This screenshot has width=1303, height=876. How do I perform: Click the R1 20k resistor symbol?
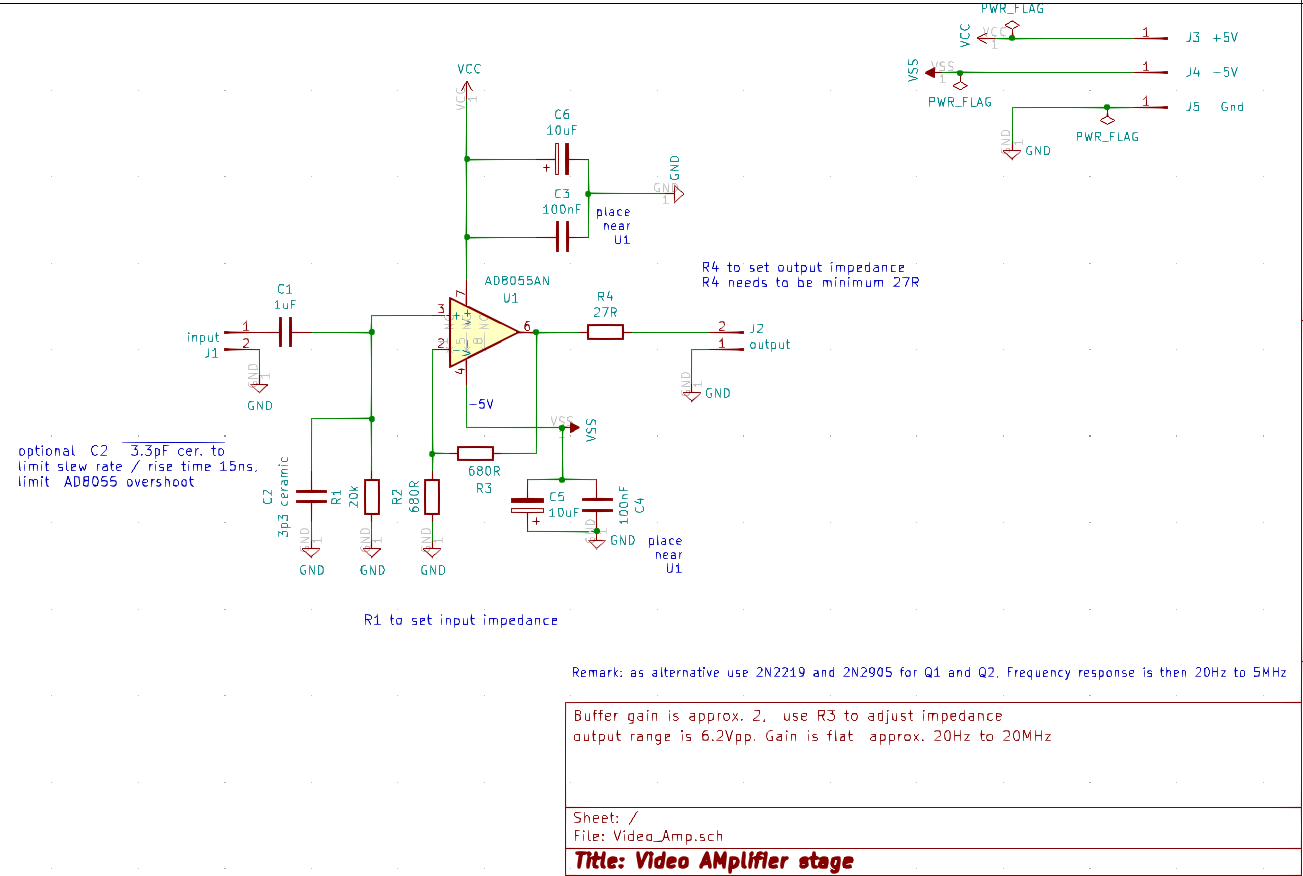pyautogui.click(x=372, y=497)
